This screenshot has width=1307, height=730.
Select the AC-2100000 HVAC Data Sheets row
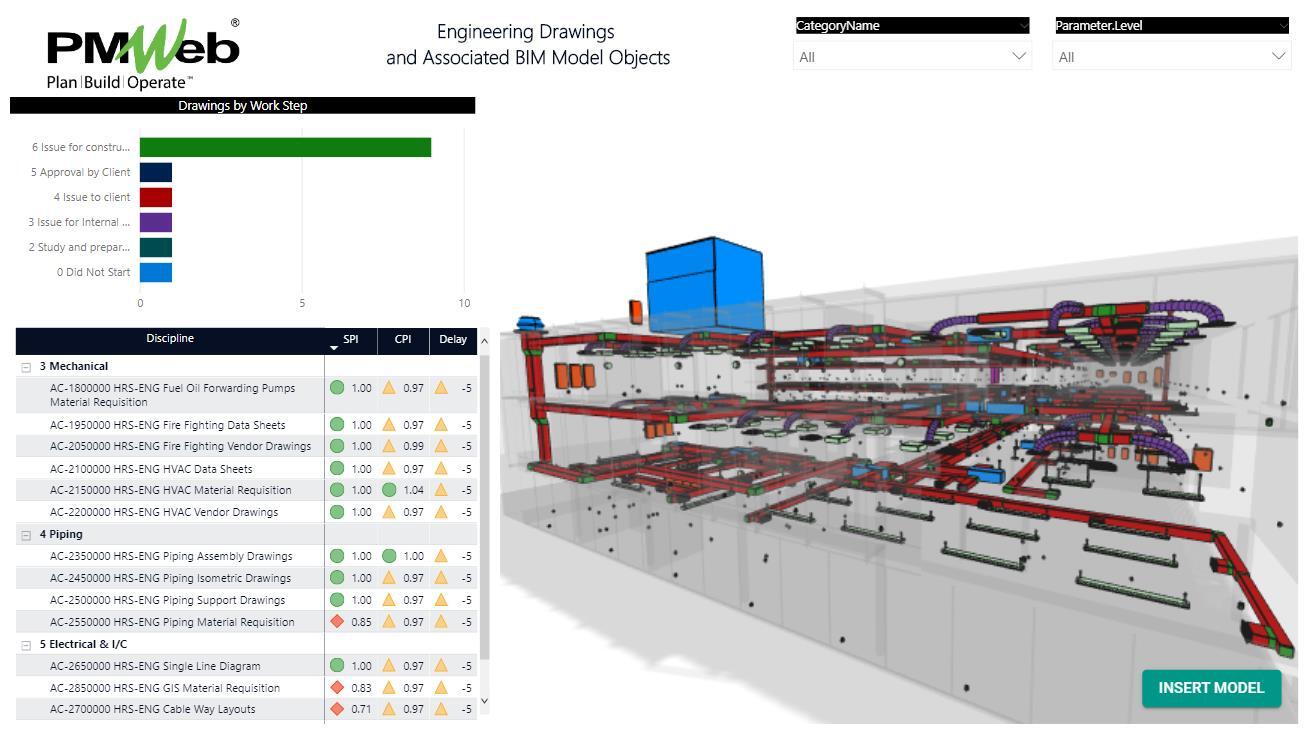(151, 469)
